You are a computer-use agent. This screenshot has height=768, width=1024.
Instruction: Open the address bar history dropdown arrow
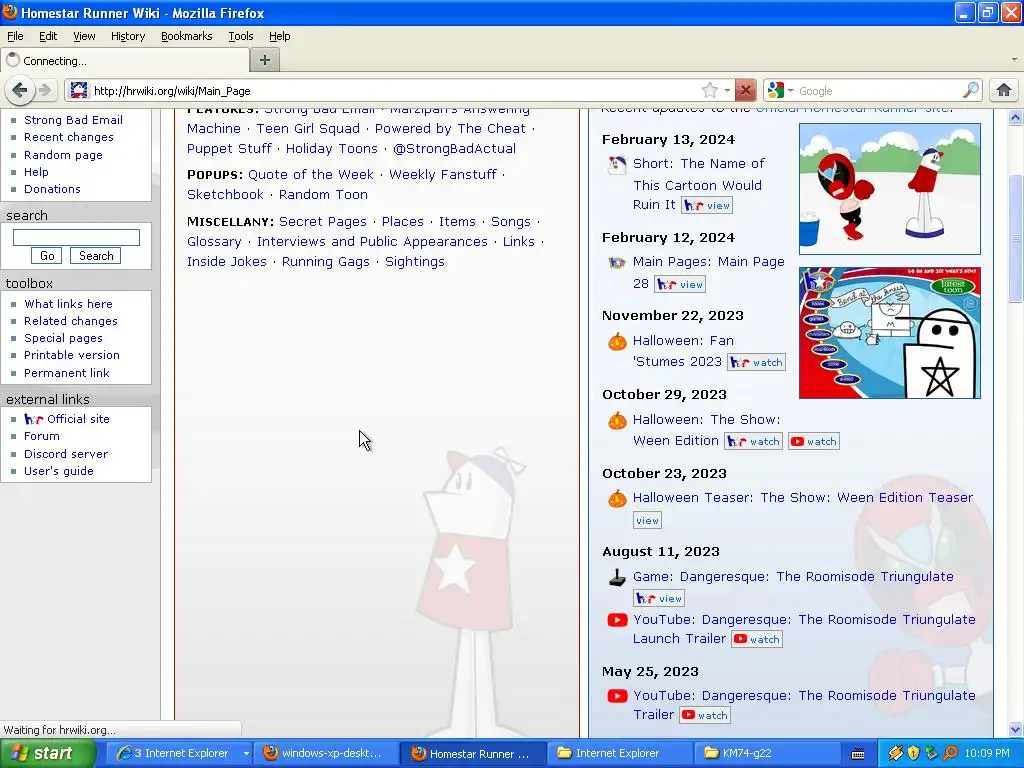(x=727, y=90)
